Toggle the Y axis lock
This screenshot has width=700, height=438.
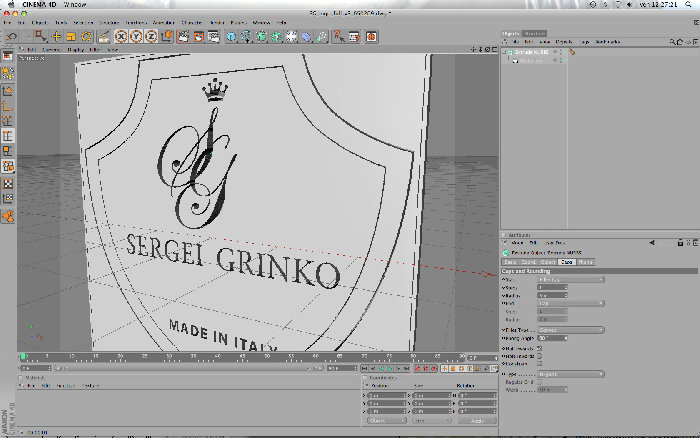coord(136,37)
